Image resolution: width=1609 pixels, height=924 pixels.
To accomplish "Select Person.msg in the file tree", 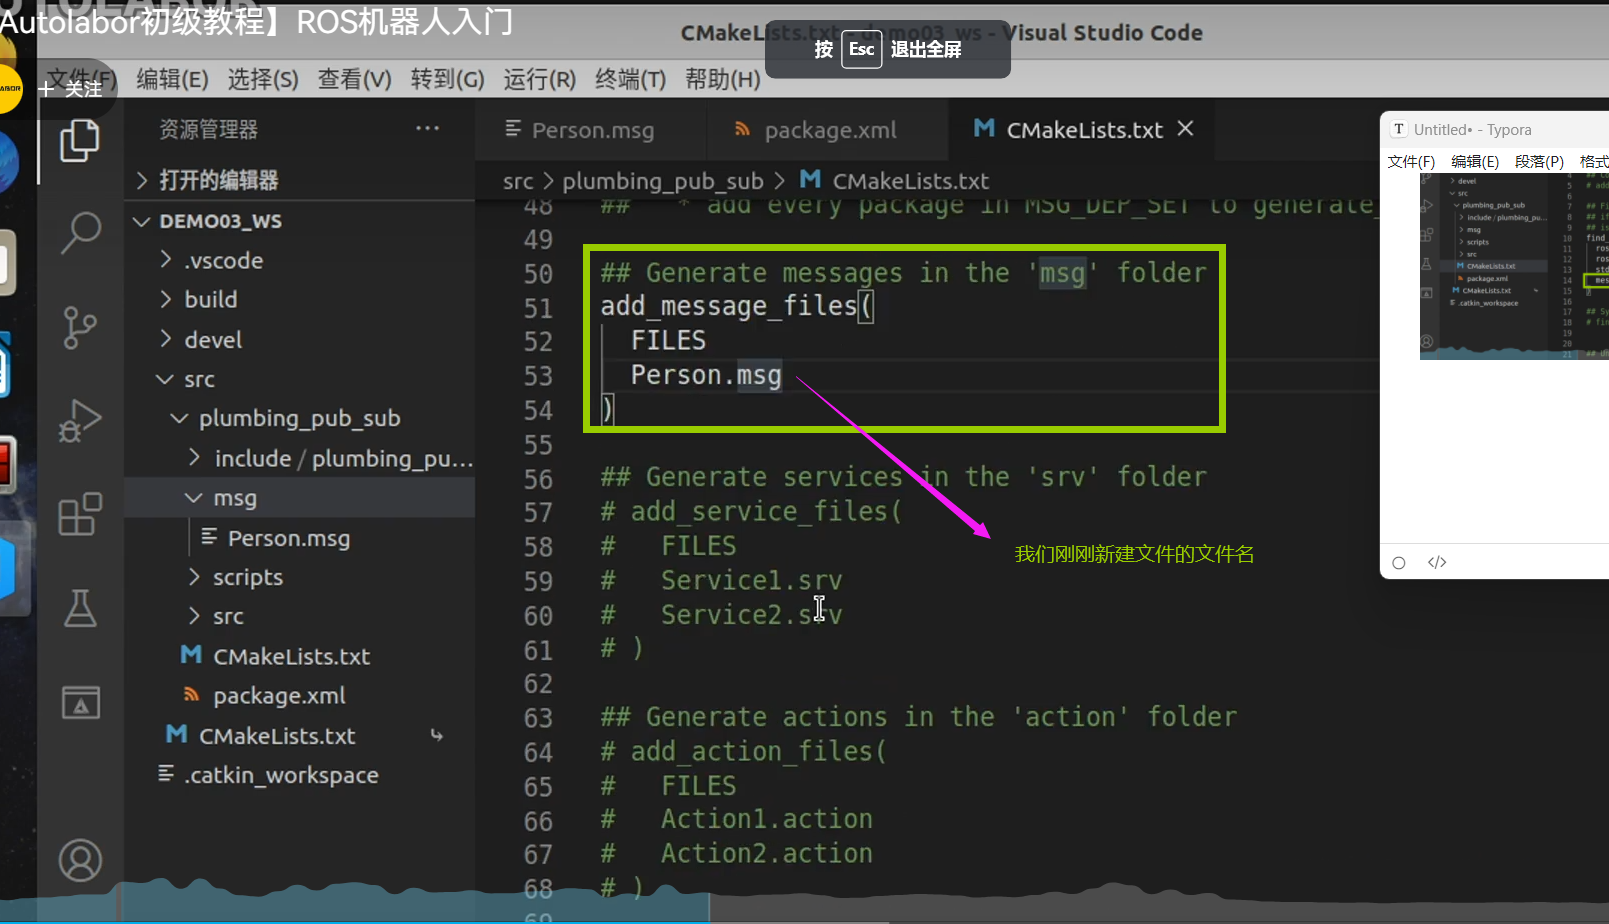I will tap(300, 537).
